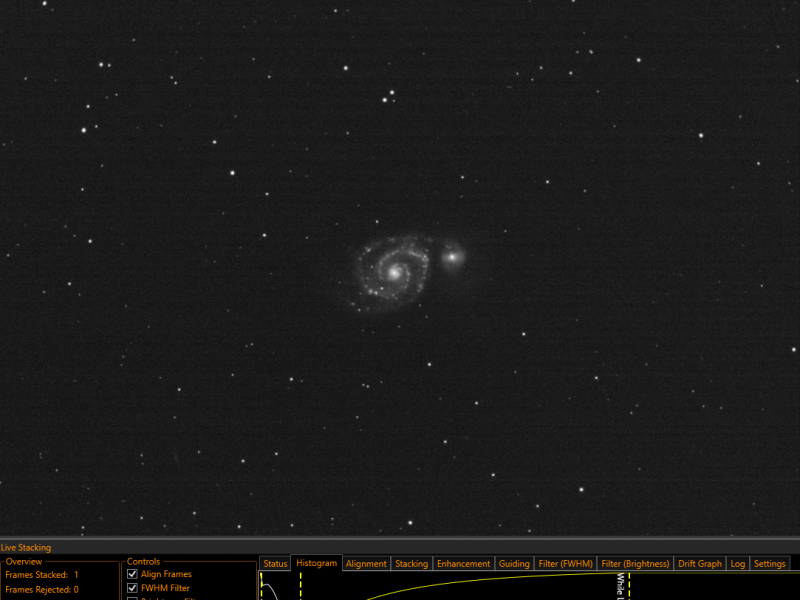Click the mid level dashed histogram line
The image size is (800, 600).
(301, 586)
